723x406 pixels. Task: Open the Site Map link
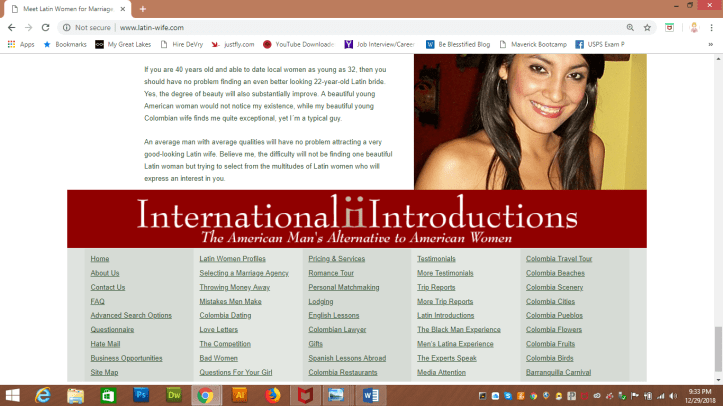tap(104, 372)
